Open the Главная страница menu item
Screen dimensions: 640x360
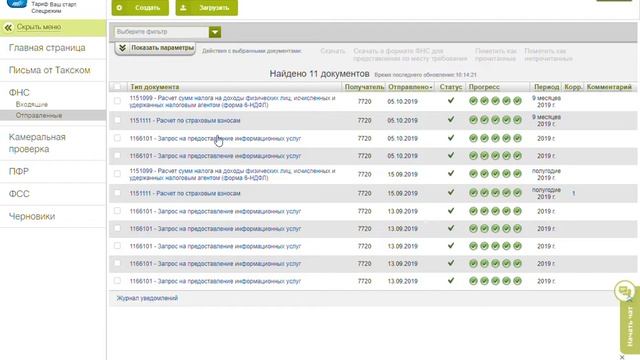click(47, 48)
